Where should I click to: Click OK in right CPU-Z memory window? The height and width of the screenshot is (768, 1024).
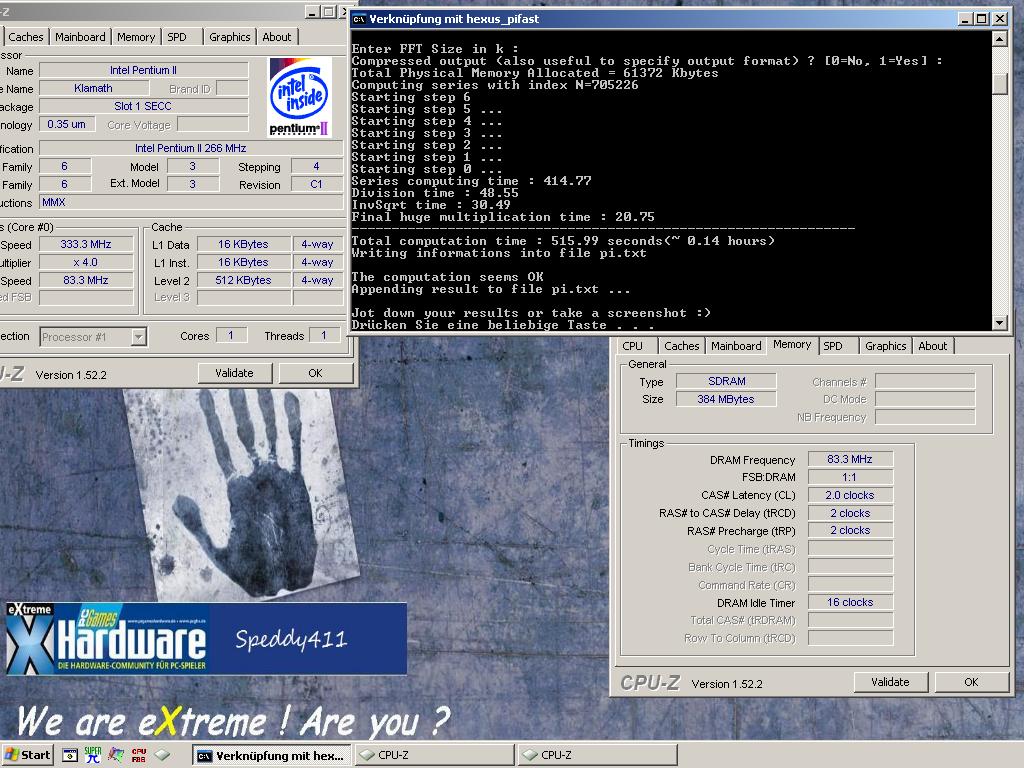point(971,682)
